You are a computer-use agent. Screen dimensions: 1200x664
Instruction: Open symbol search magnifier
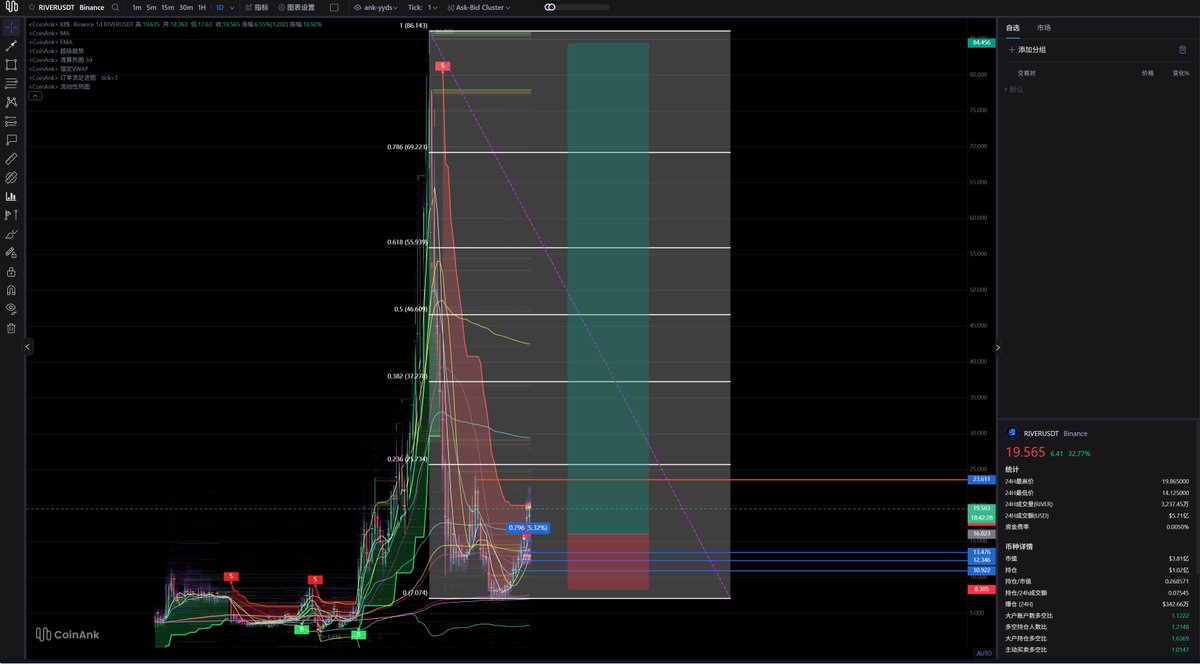(x=116, y=7)
